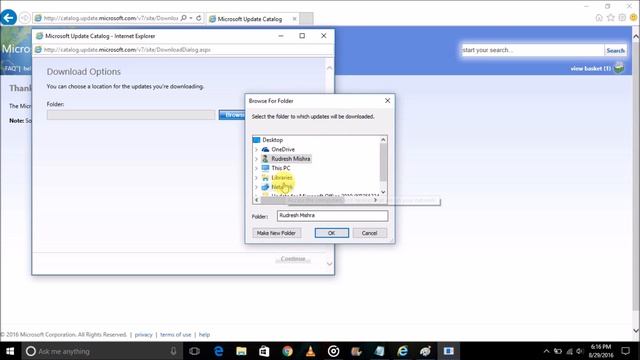This screenshot has height=360, width=640.
Task: Open the help footer link
Action: click(204, 335)
